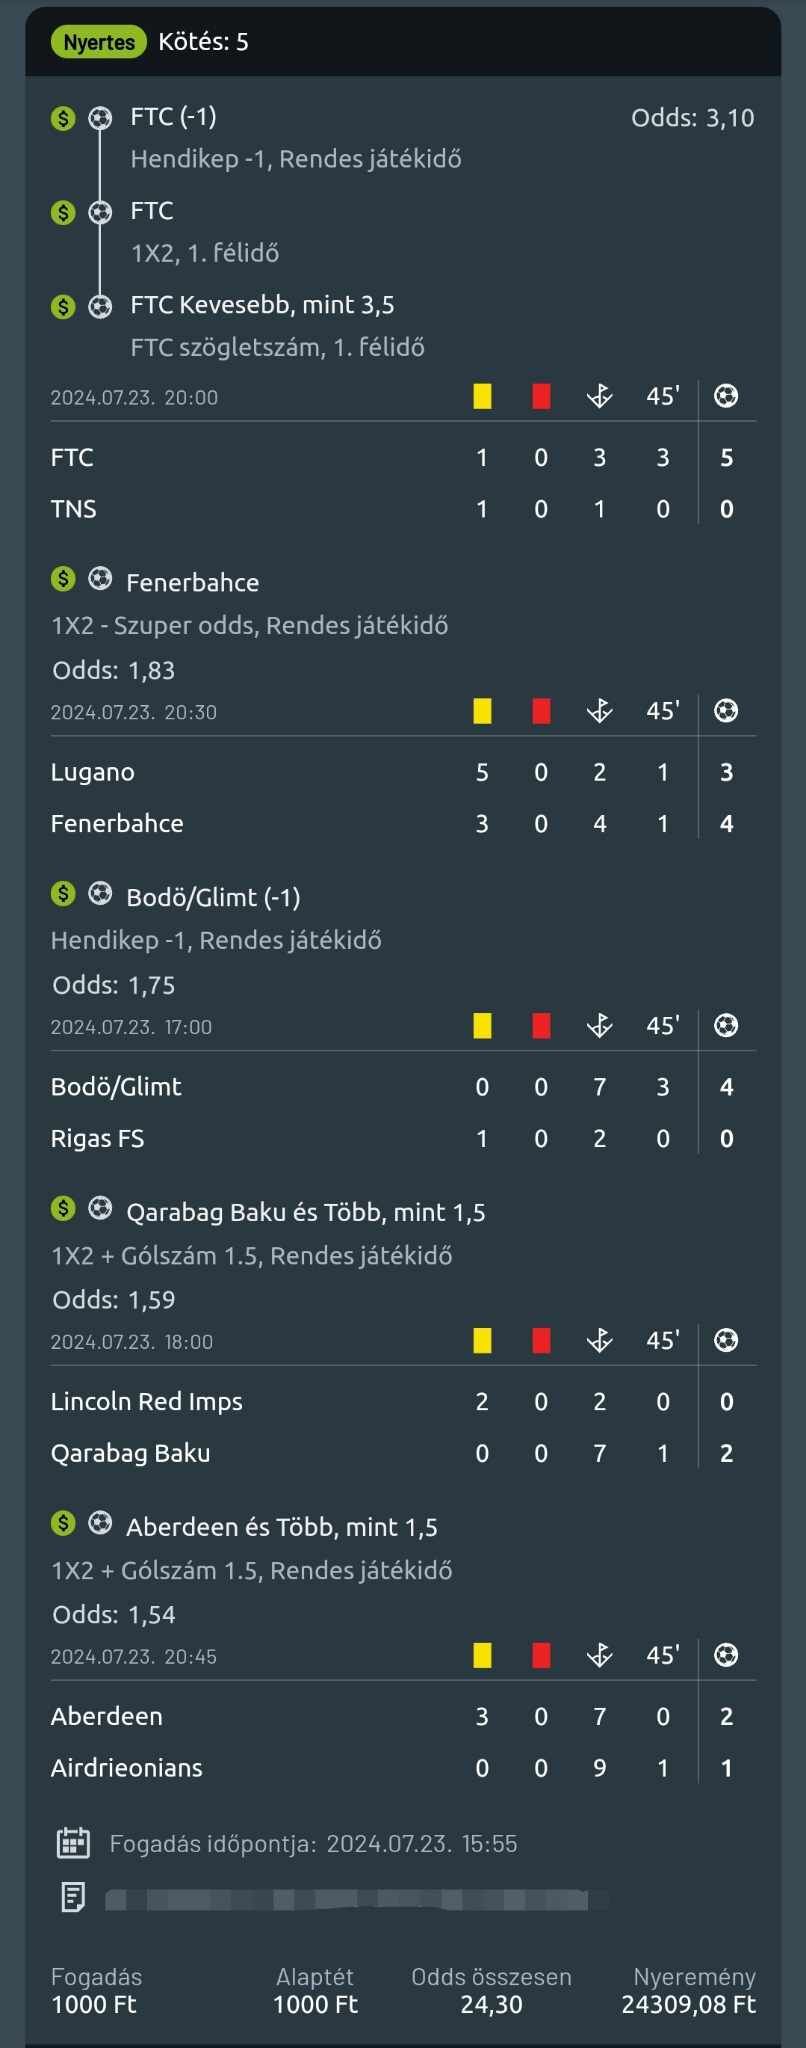The height and width of the screenshot is (2048, 806).
Task: Open the Qarabag Baku és Több, mint 1,5 selection
Action: coord(305,1212)
